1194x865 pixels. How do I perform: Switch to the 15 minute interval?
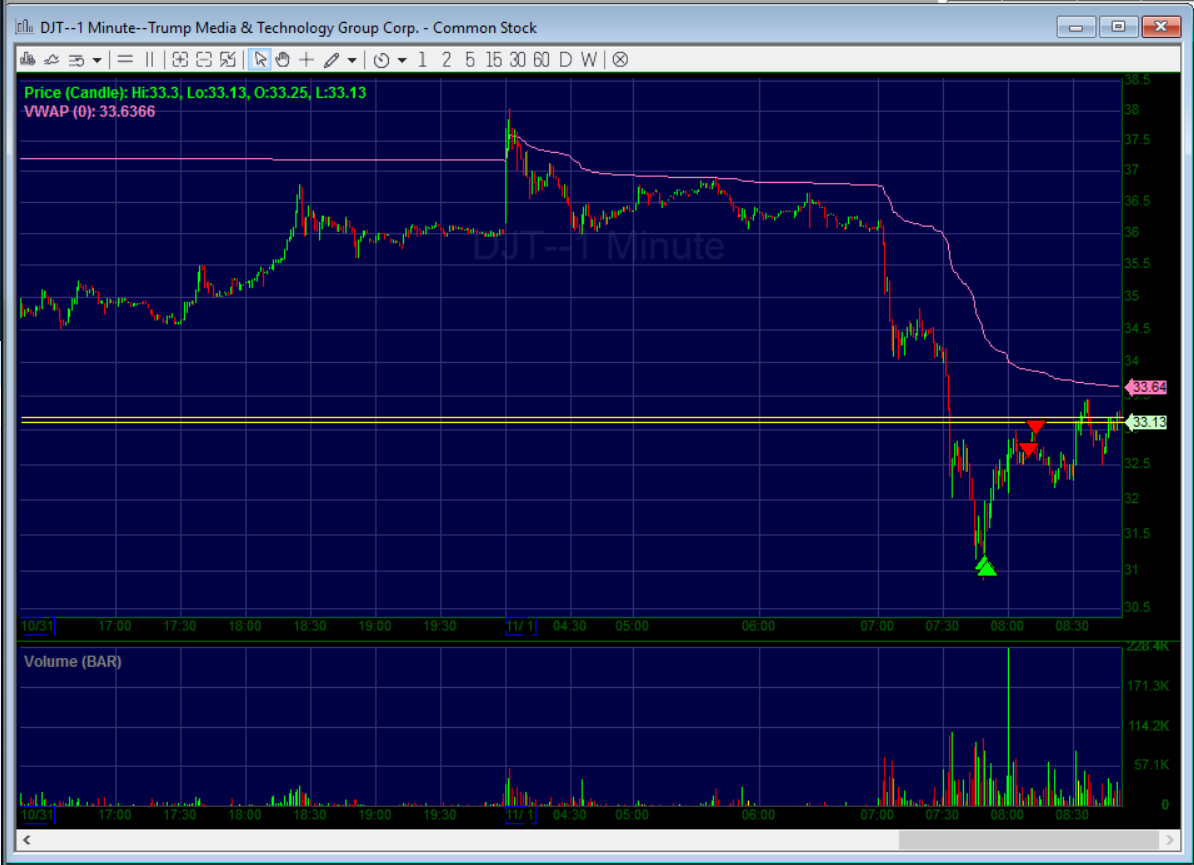493,59
